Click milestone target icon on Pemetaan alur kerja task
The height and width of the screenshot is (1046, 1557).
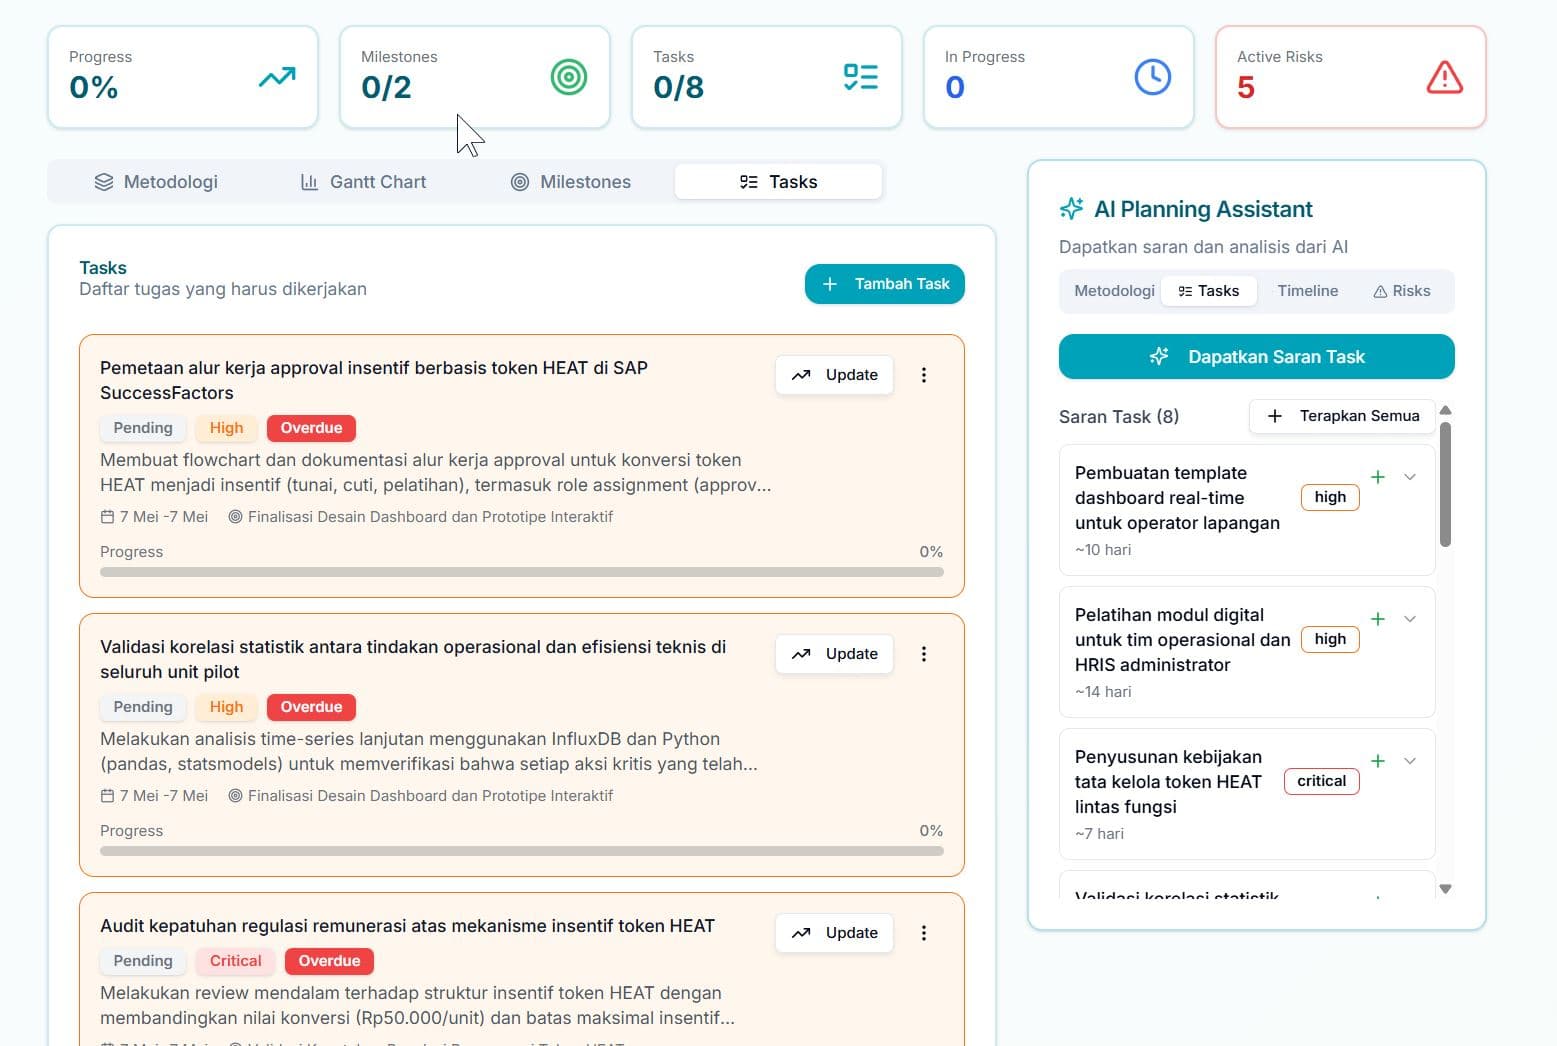235,517
